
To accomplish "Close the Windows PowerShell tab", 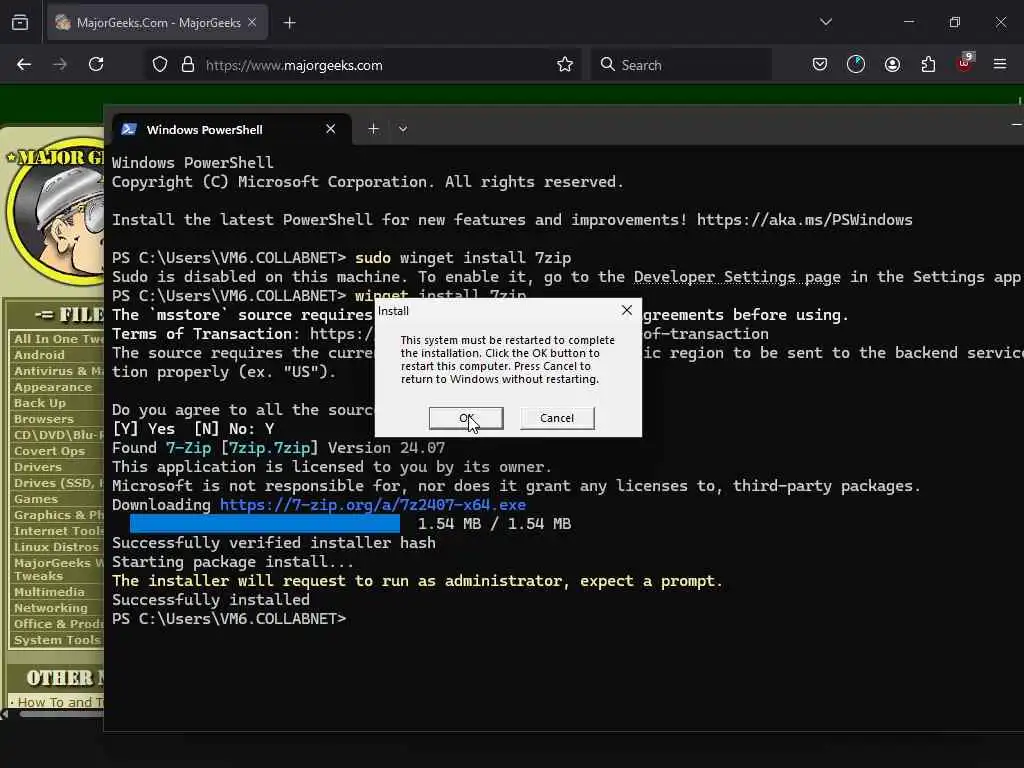I will (330, 129).
